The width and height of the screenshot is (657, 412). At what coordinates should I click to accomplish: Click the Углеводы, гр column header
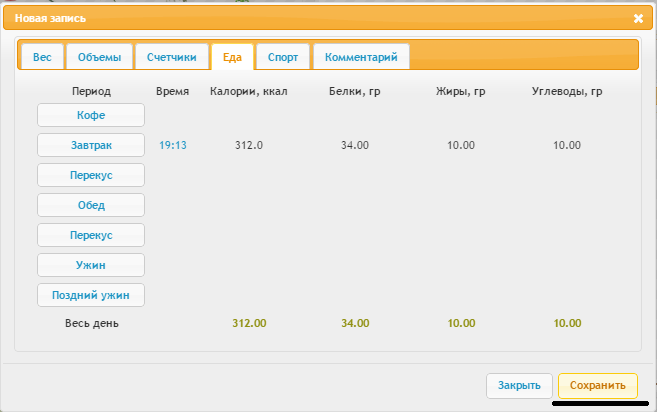pyautogui.click(x=567, y=91)
